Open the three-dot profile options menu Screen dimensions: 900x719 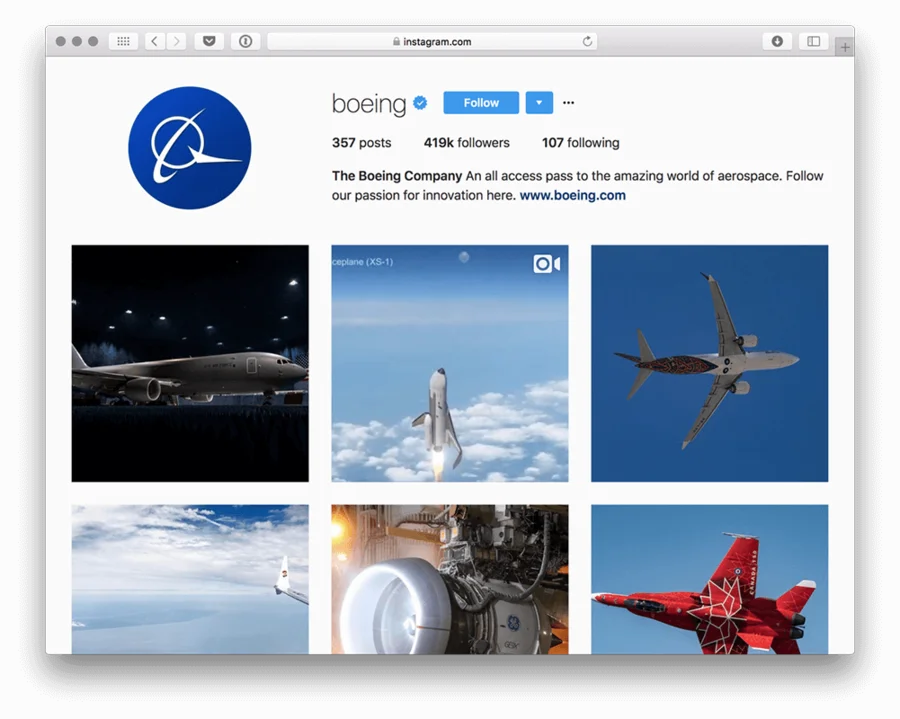pyautogui.click(x=569, y=103)
